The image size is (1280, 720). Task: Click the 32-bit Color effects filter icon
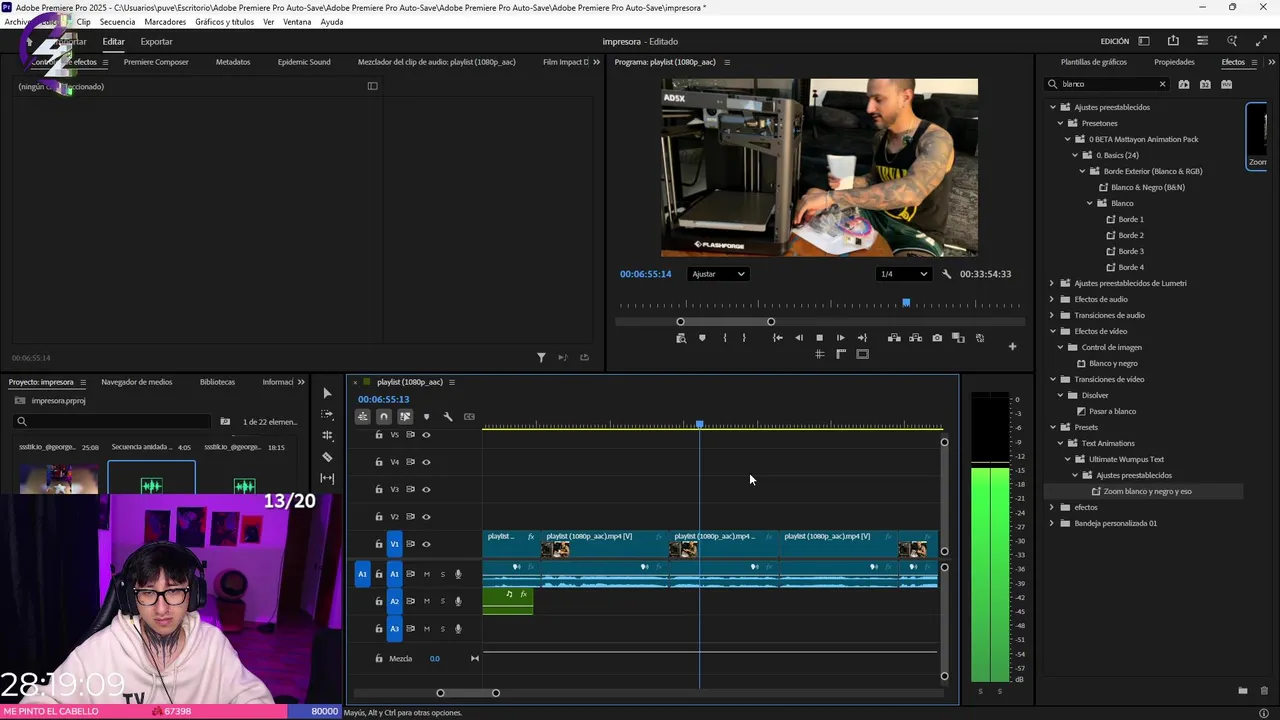point(1205,84)
